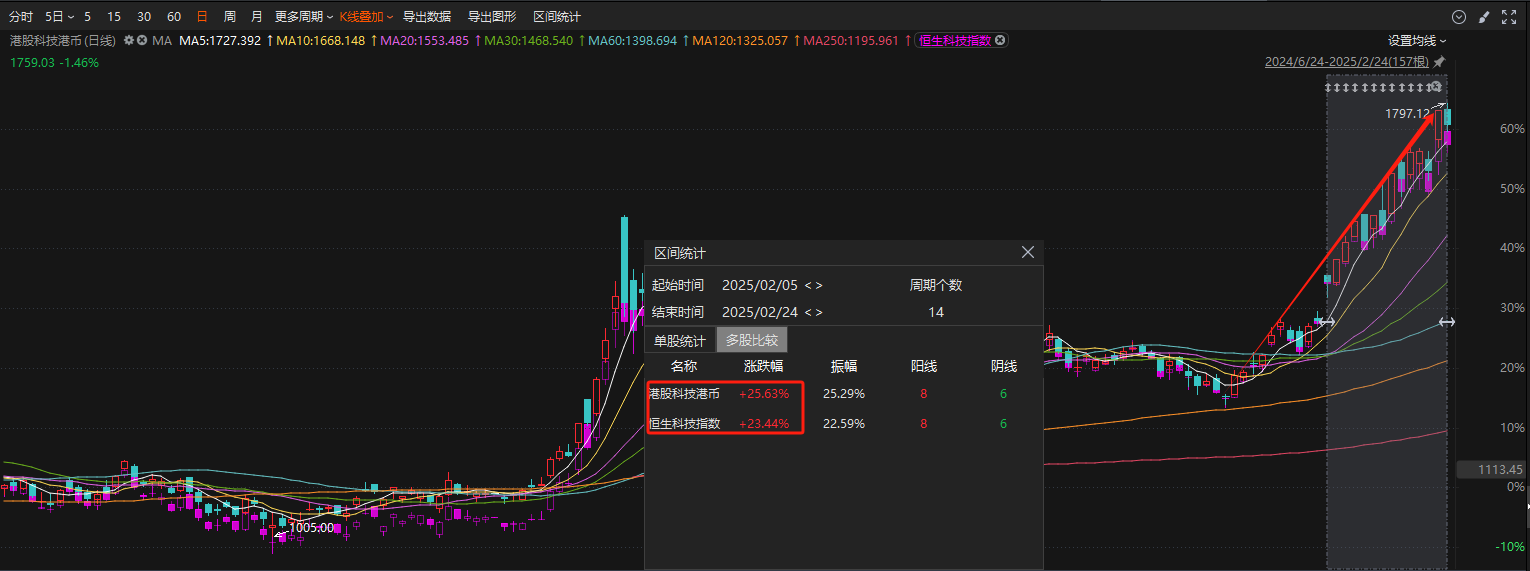
Task: Select the 5-minute period
Action: tap(88, 17)
